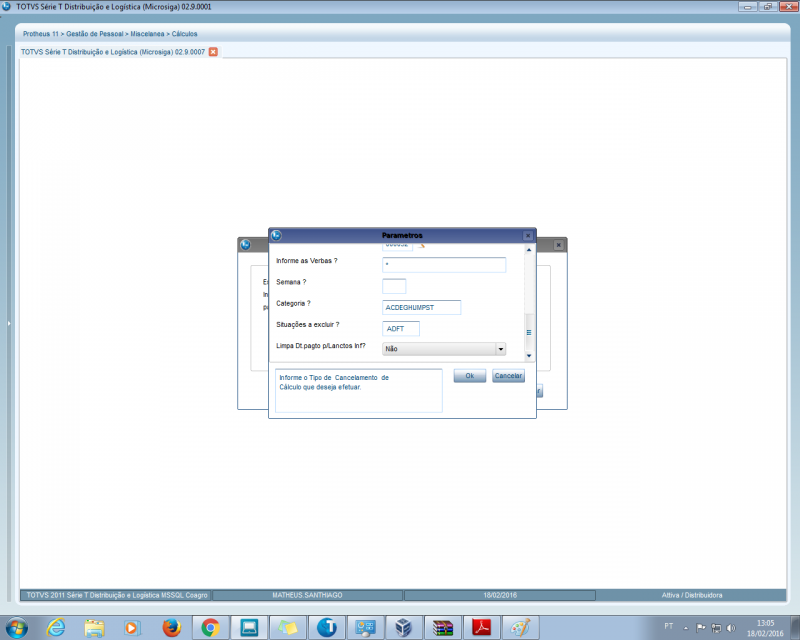Screen dimensions: 800x640
Task: Open Windows Explorer from the taskbar
Action: tap(94, 628)
